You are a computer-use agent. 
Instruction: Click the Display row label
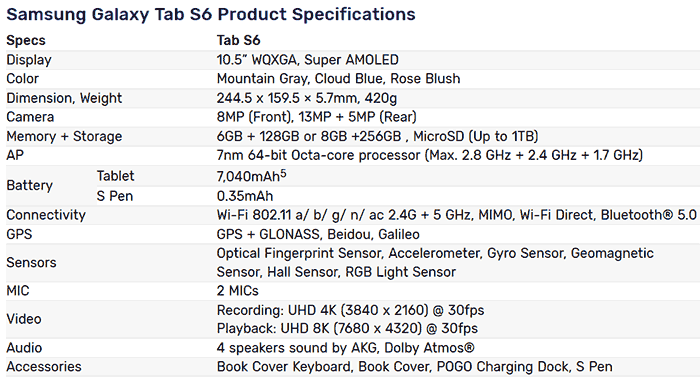29,60
